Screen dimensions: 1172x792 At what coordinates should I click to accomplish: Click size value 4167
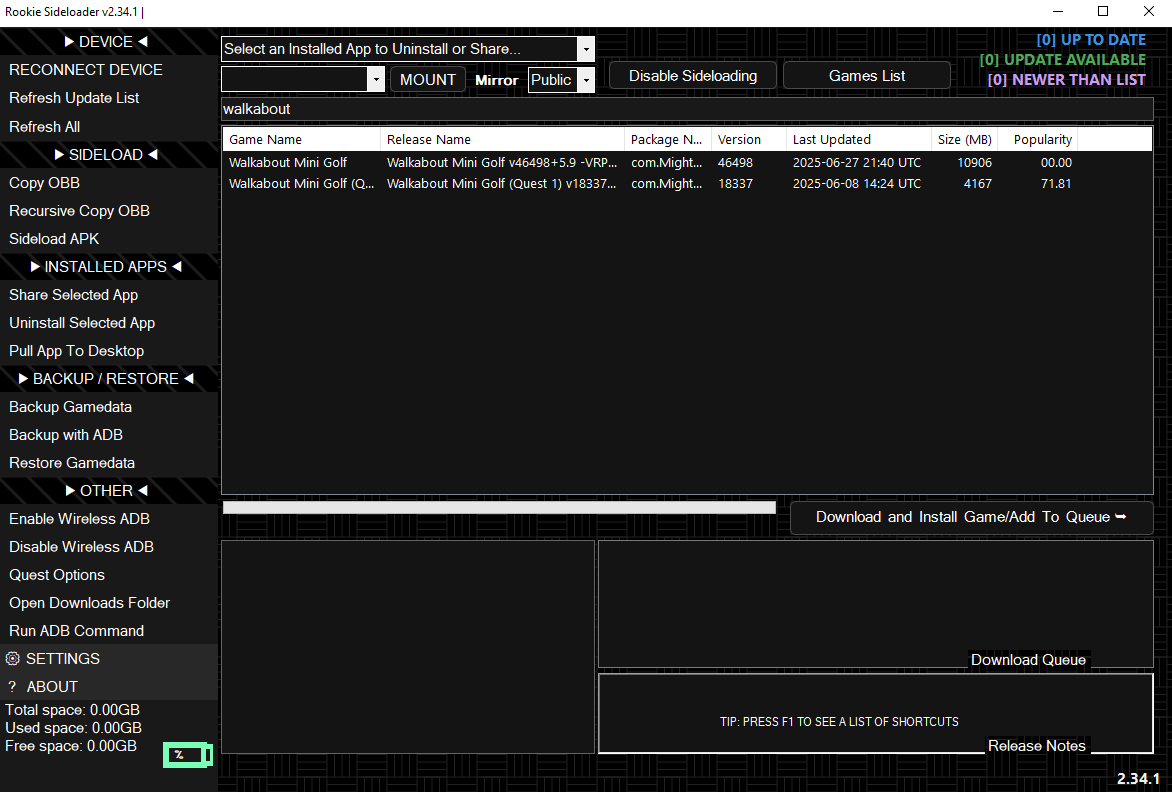(x=978, y=183)
